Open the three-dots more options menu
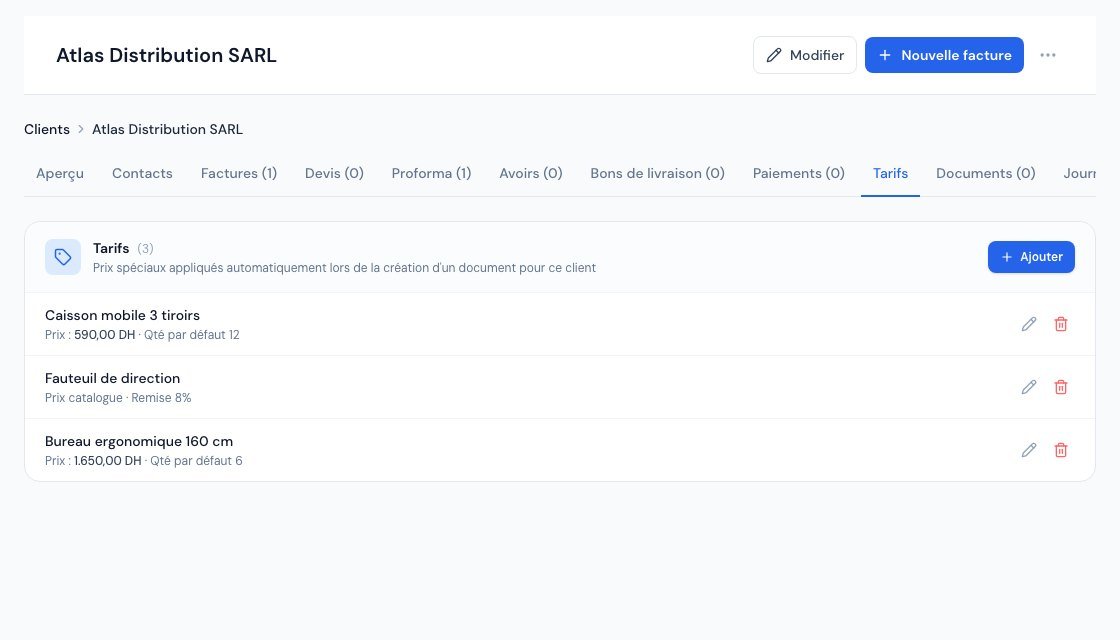The width and height of the screenshot is (1120, 640). (1048, 55)
